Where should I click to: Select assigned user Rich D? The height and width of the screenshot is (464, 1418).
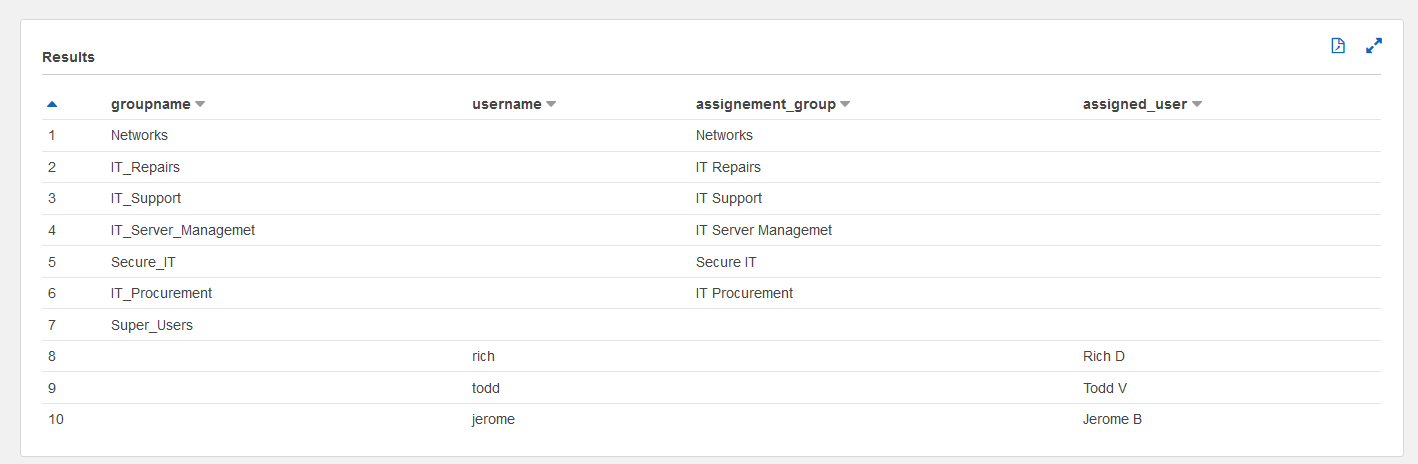coord(1104,356)
